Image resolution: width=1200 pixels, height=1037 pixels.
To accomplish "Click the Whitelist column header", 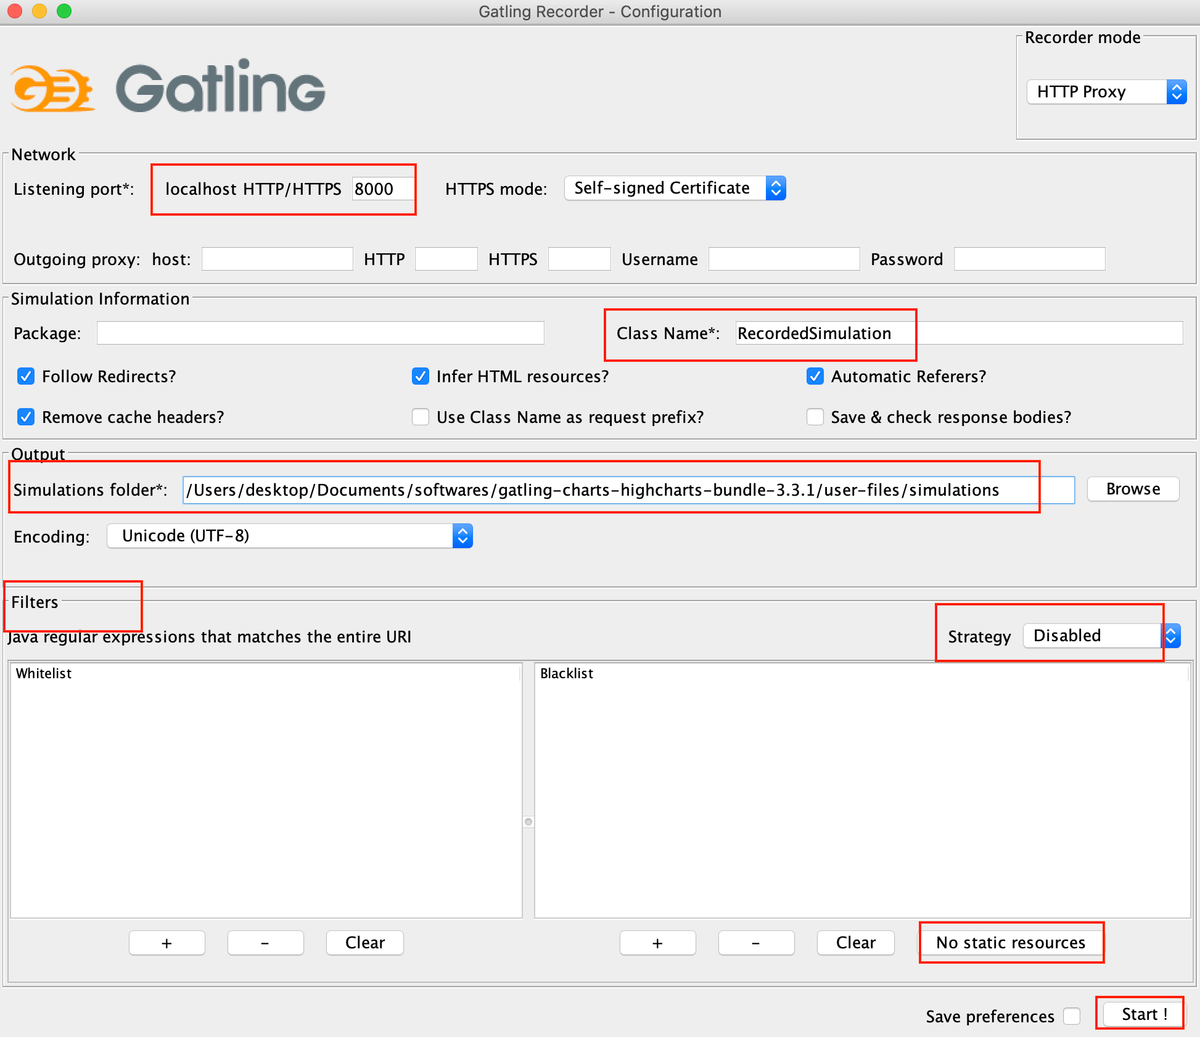I will [x=266, y=673].
